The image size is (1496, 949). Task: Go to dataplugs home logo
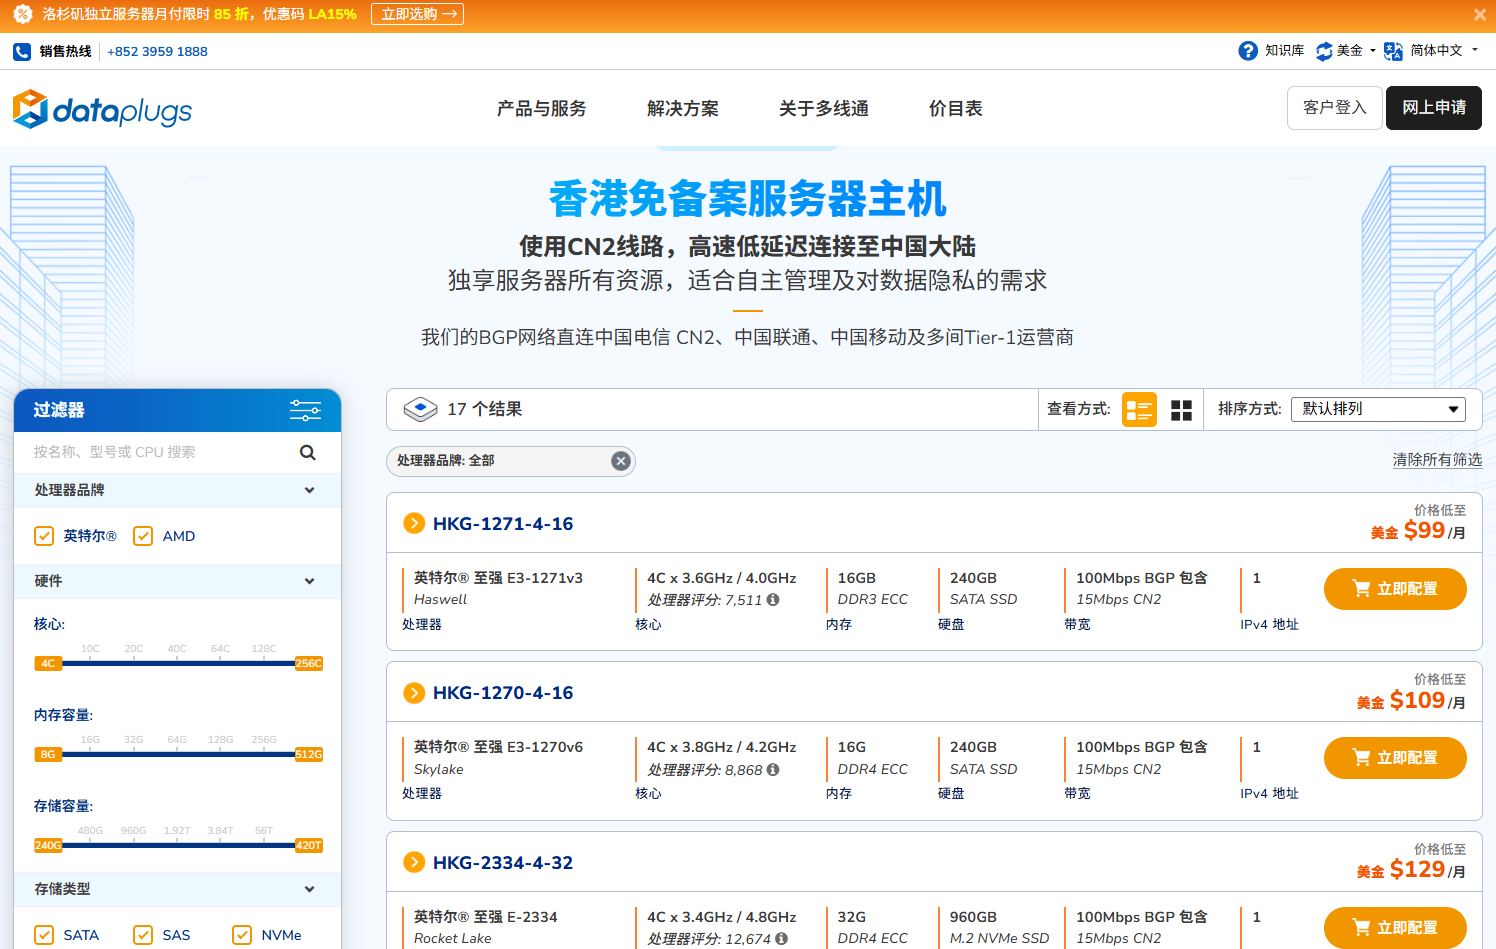tap(102, 109)
